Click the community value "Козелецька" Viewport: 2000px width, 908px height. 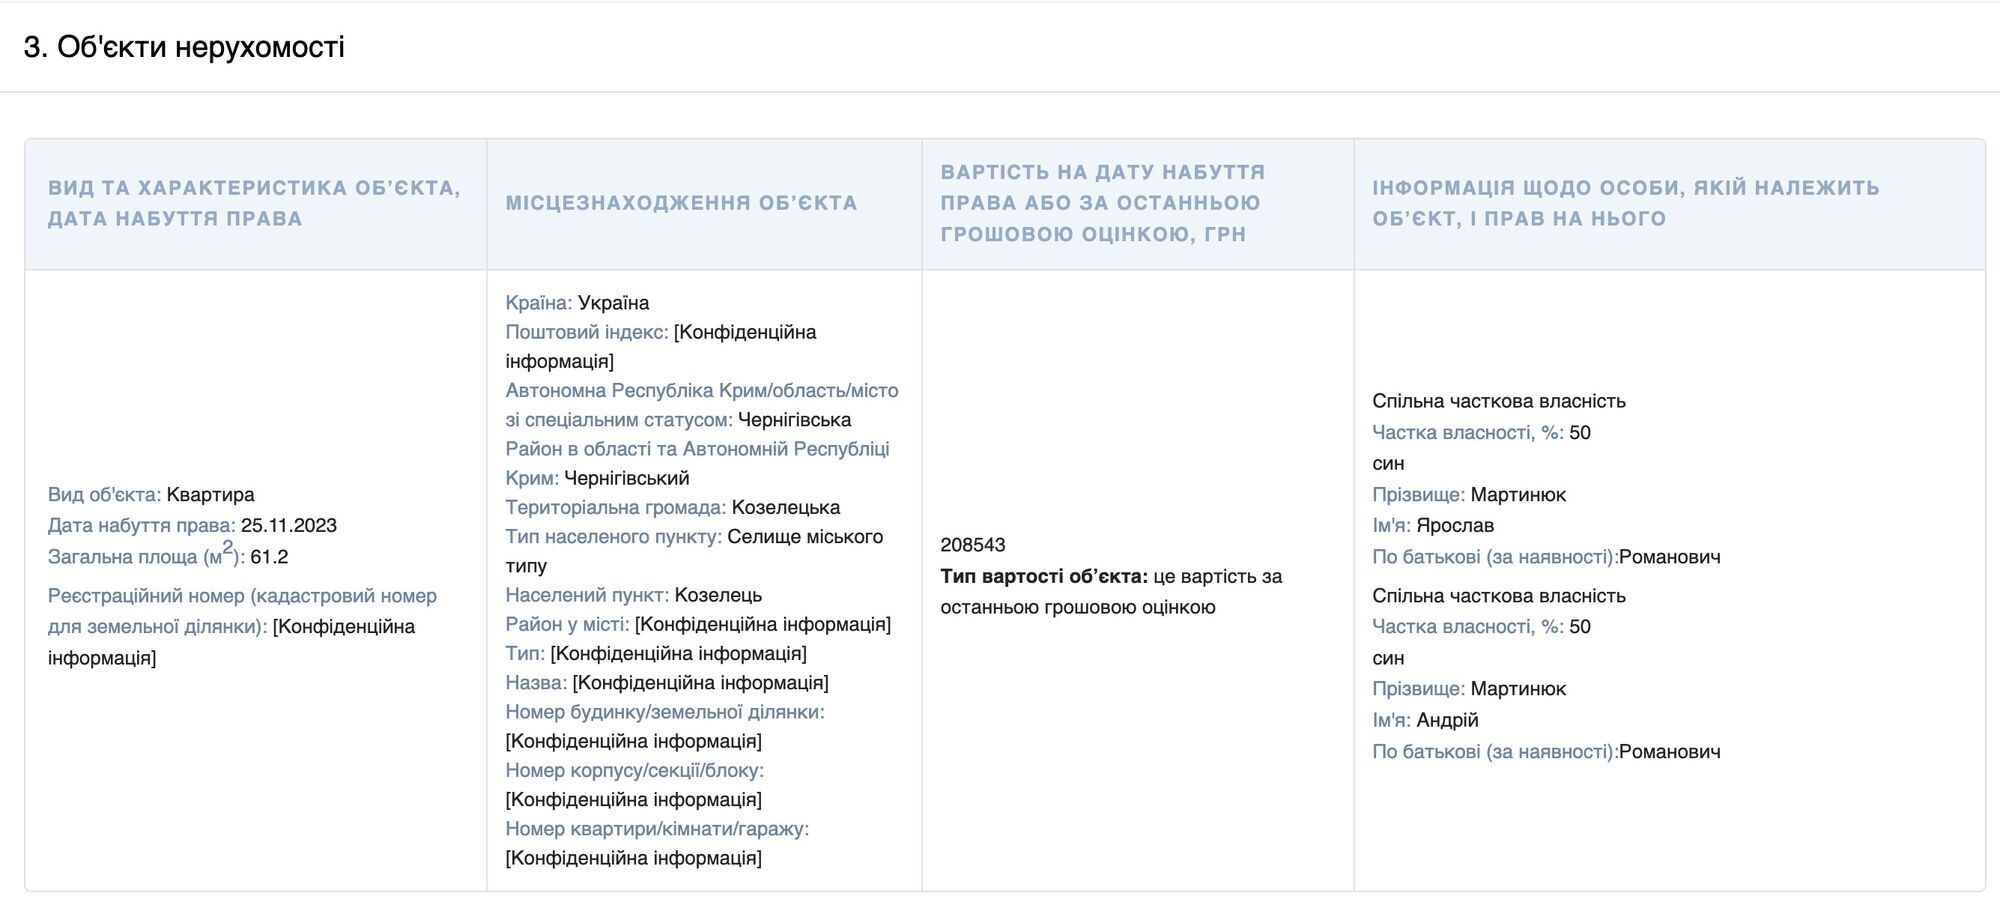coord(786,507)
